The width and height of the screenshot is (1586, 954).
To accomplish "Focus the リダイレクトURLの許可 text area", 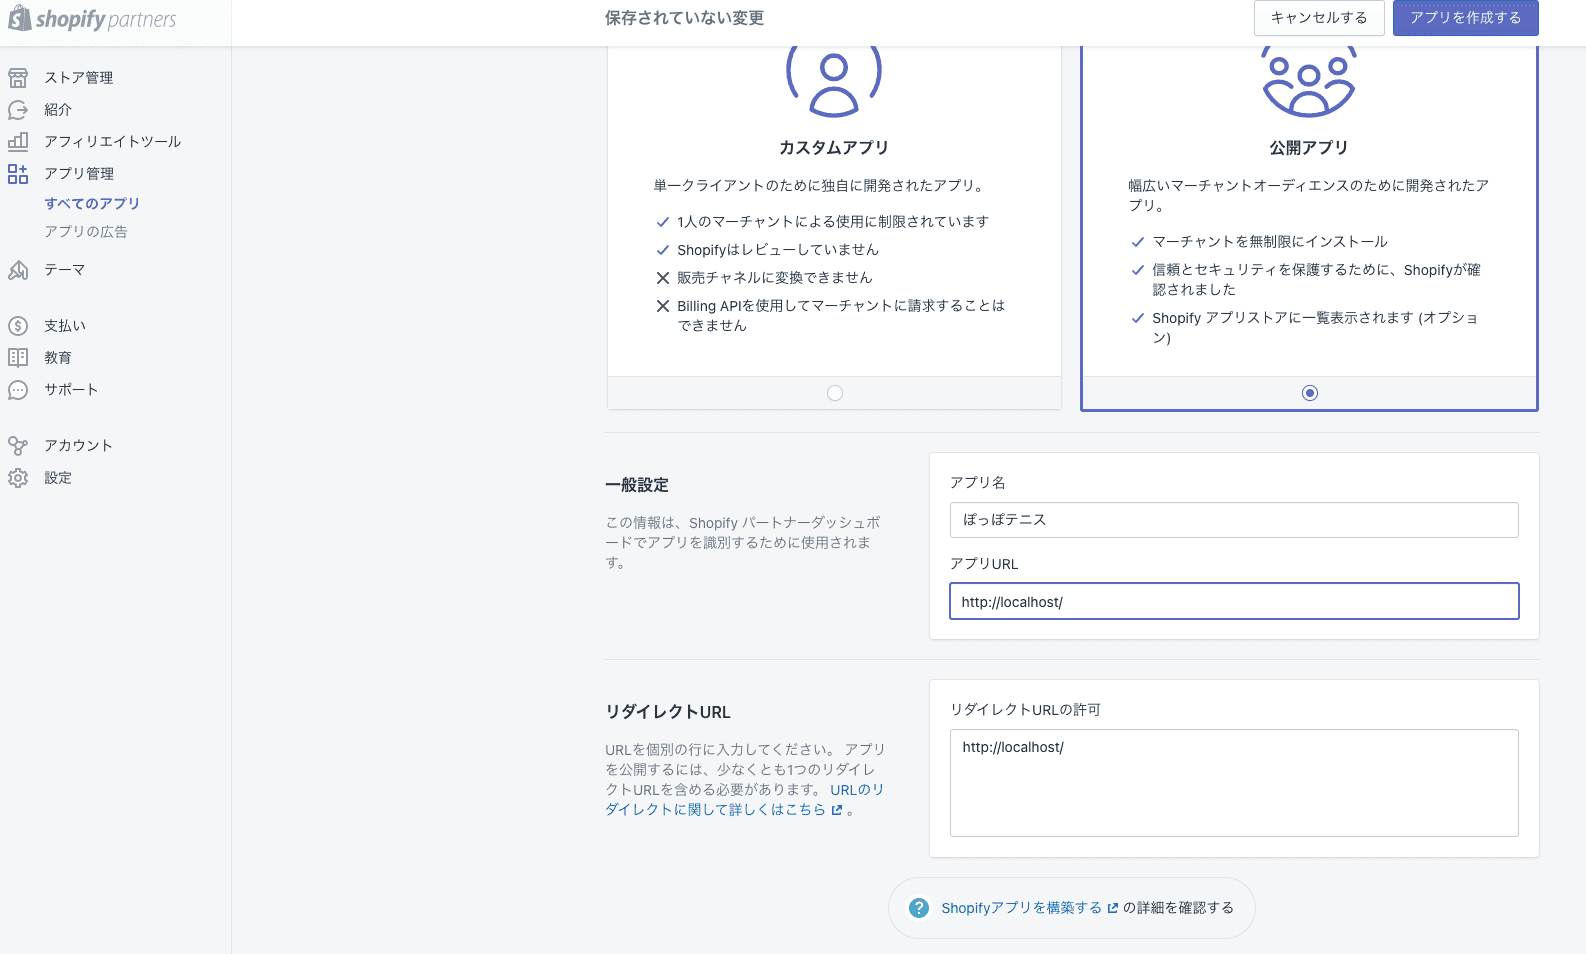I will pos(1234,783).
